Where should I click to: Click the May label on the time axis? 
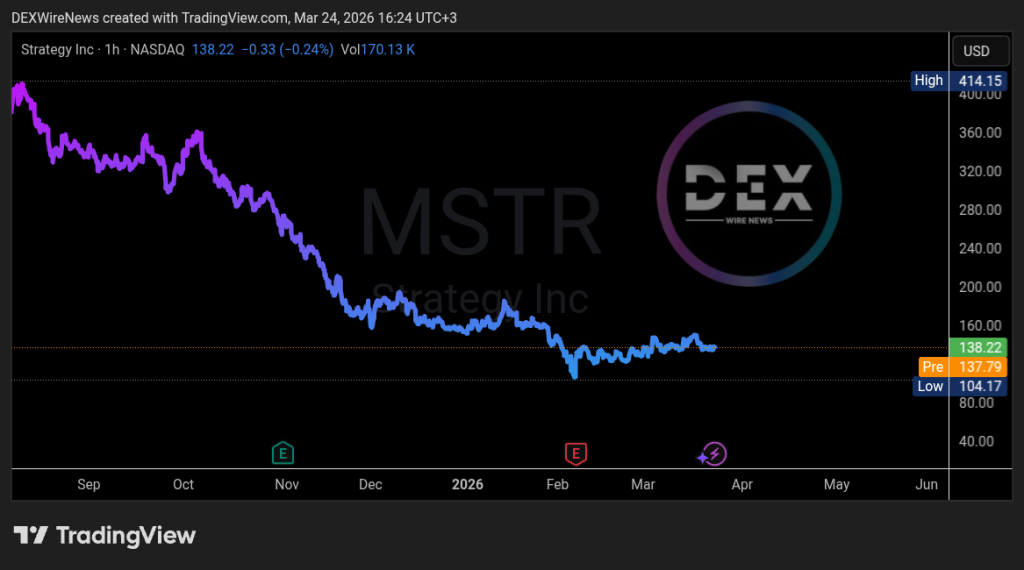[x=837, y=484]
